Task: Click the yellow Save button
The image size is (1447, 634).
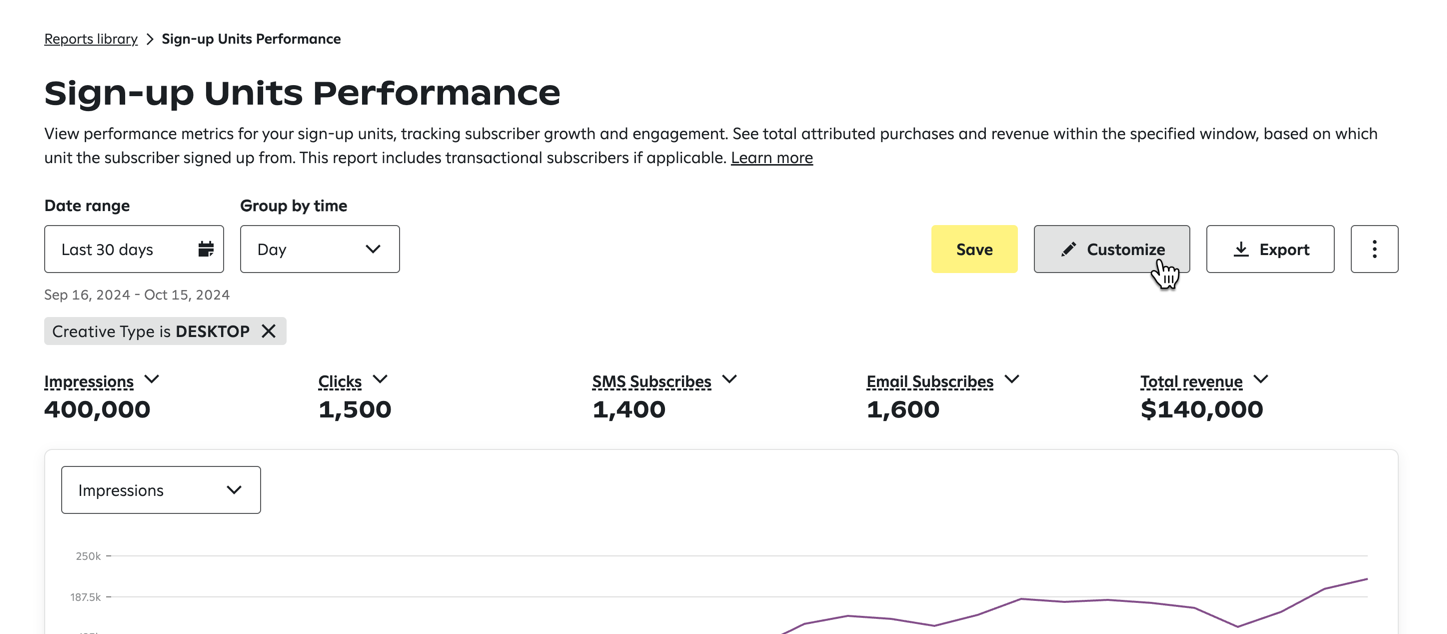Action: [974, 249]
